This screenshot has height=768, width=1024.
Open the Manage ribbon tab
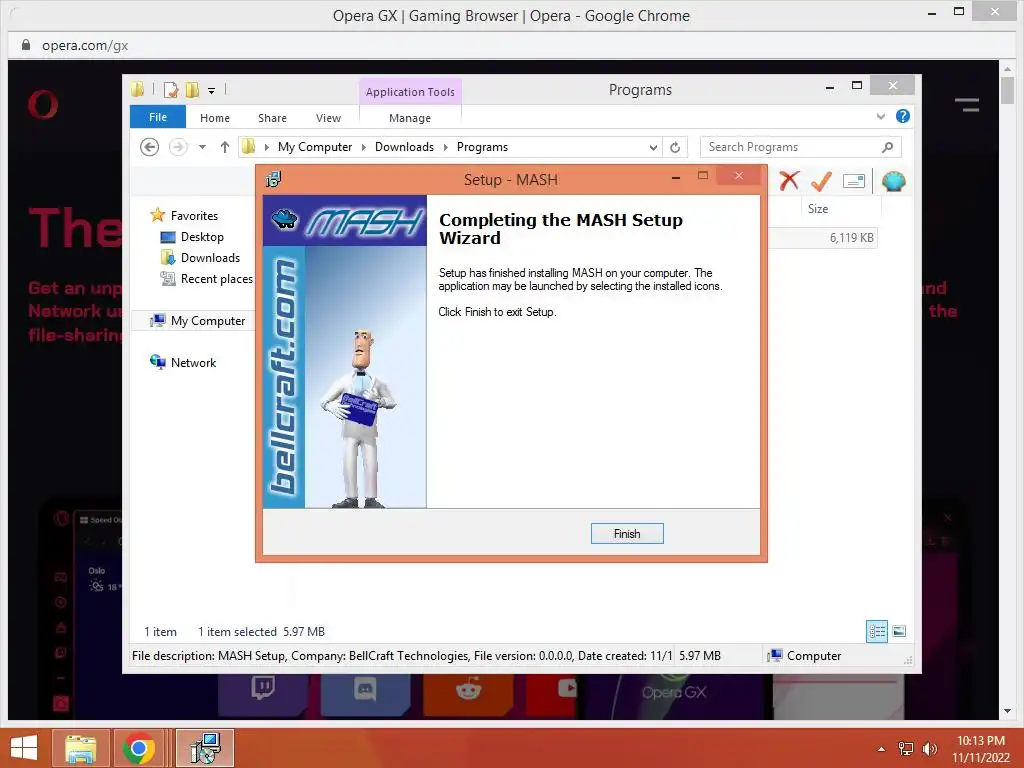(409, 118)
